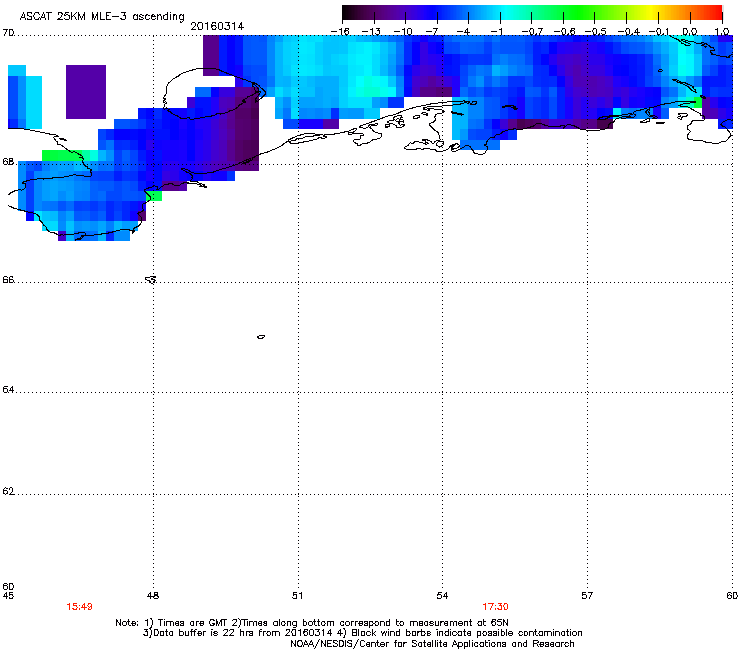The width and height of the screenshot is (740, 650).
Task: Click the note line about the data buffer
Action: tap(362, 633)
